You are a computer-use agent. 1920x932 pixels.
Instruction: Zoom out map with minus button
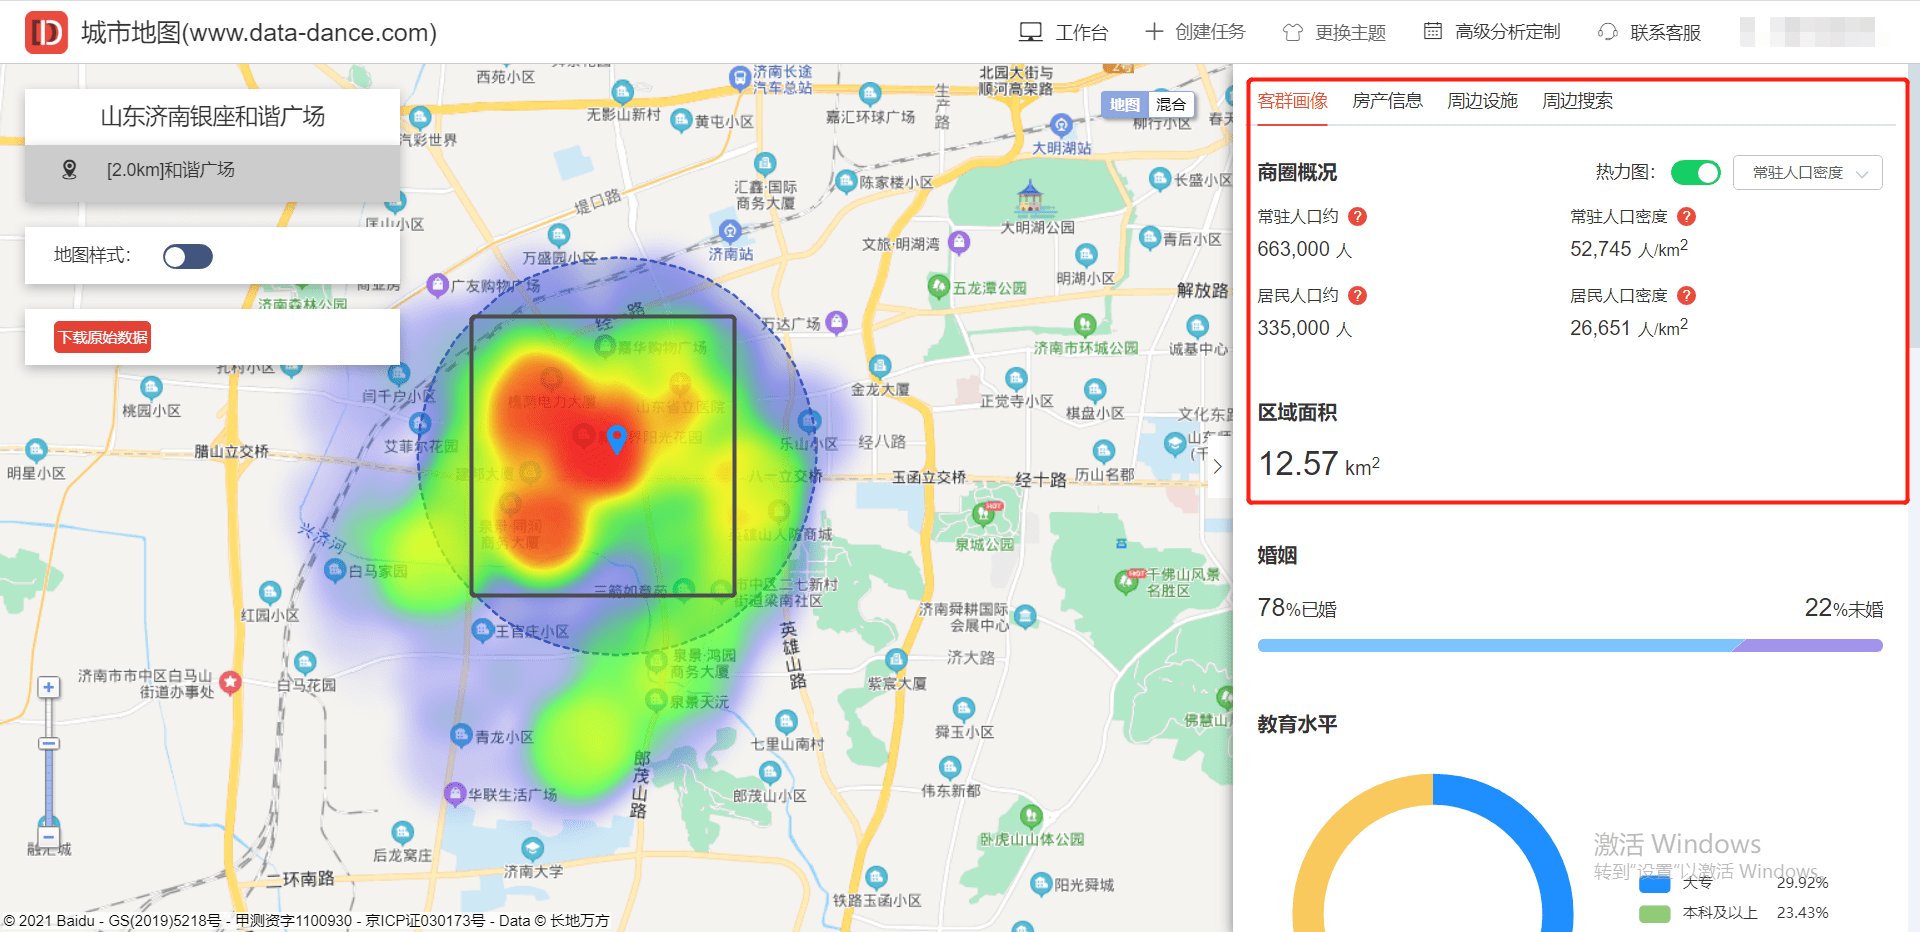[x=48, y=836]
